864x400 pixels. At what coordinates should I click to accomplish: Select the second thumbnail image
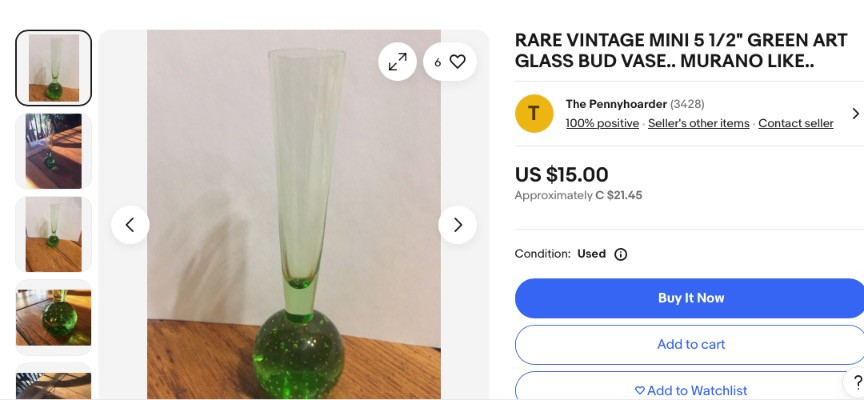pyautogui.click(x=54, y=151)
